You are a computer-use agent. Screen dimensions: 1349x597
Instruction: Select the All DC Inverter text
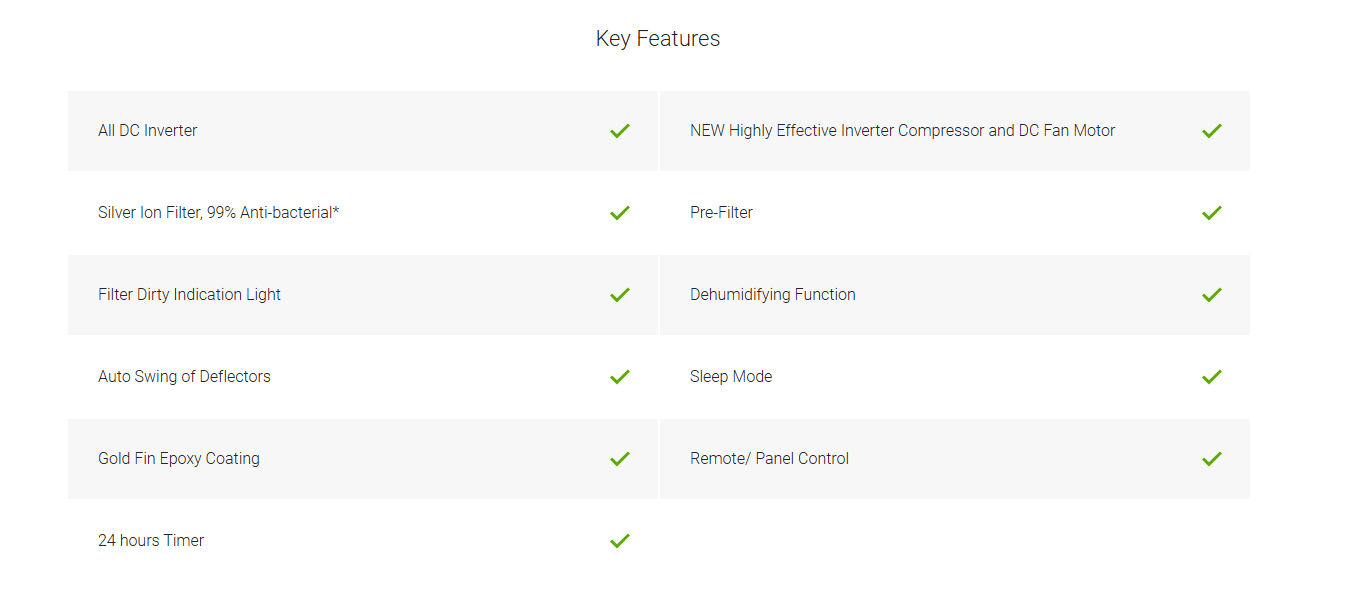(x=148, y=131)
